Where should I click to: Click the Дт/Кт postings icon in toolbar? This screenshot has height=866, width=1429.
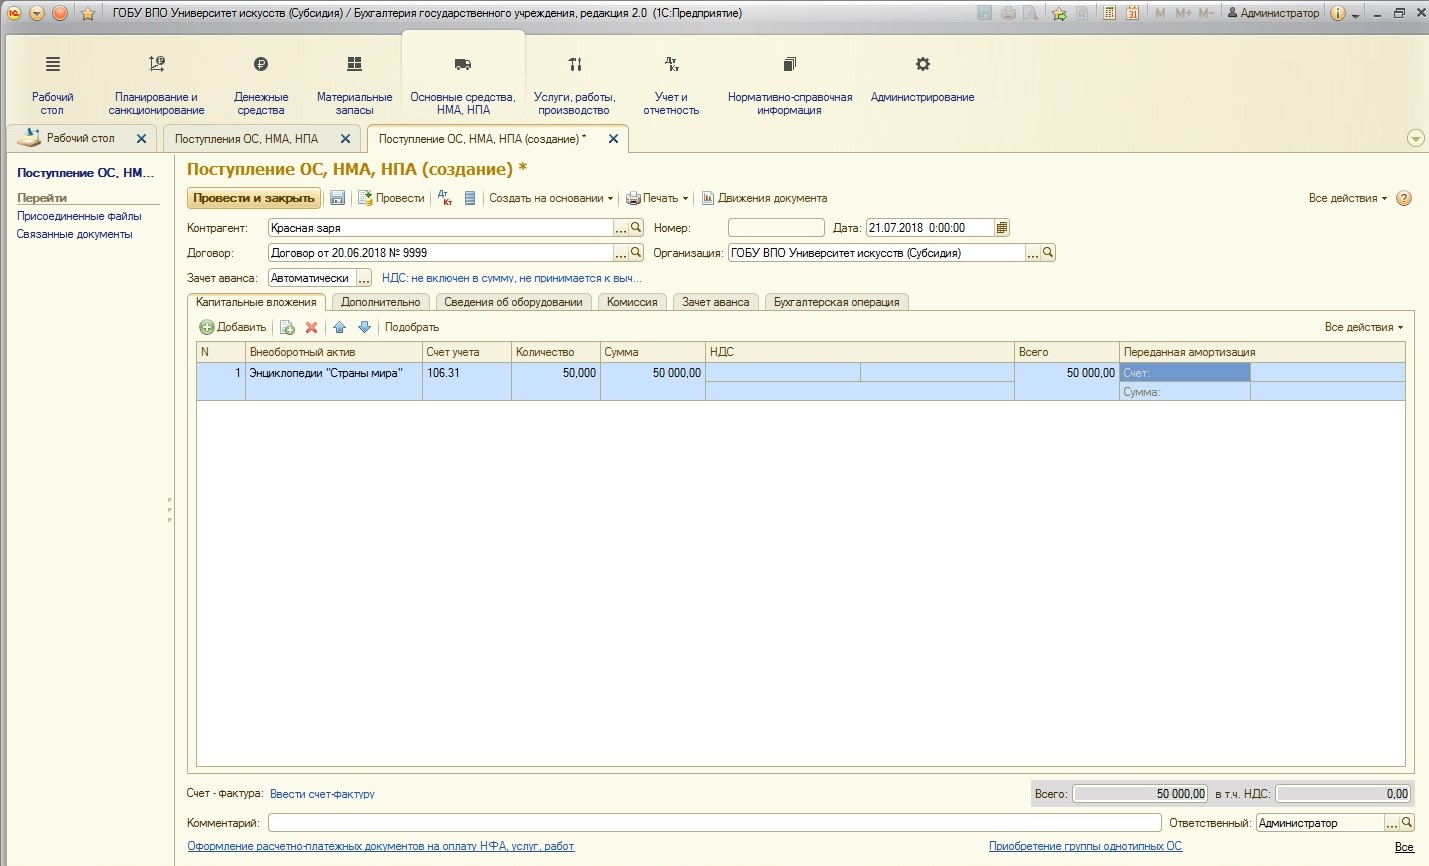coord(445,198)
